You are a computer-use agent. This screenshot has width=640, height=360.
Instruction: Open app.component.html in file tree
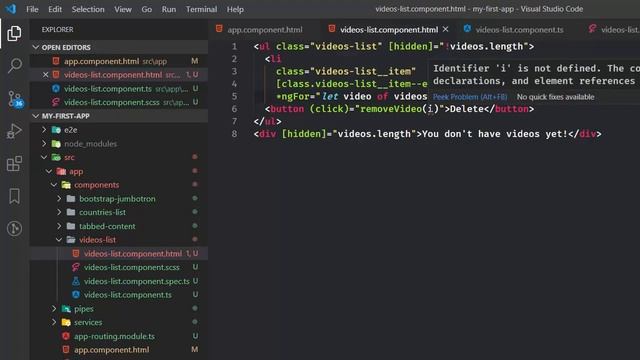click(119, 350)
